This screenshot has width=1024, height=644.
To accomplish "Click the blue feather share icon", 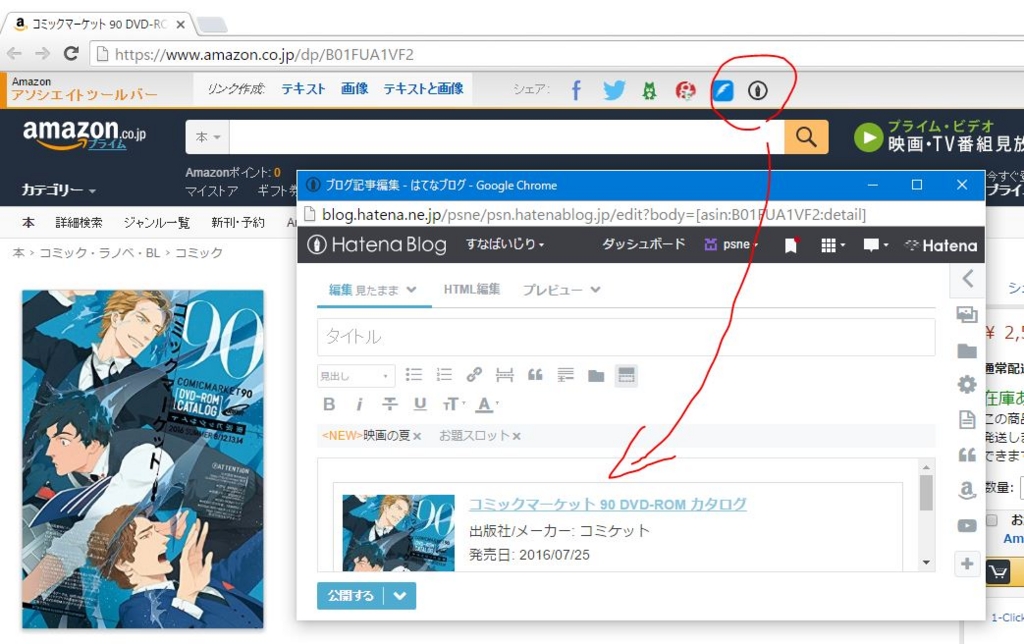I will (x=722, y=90).
